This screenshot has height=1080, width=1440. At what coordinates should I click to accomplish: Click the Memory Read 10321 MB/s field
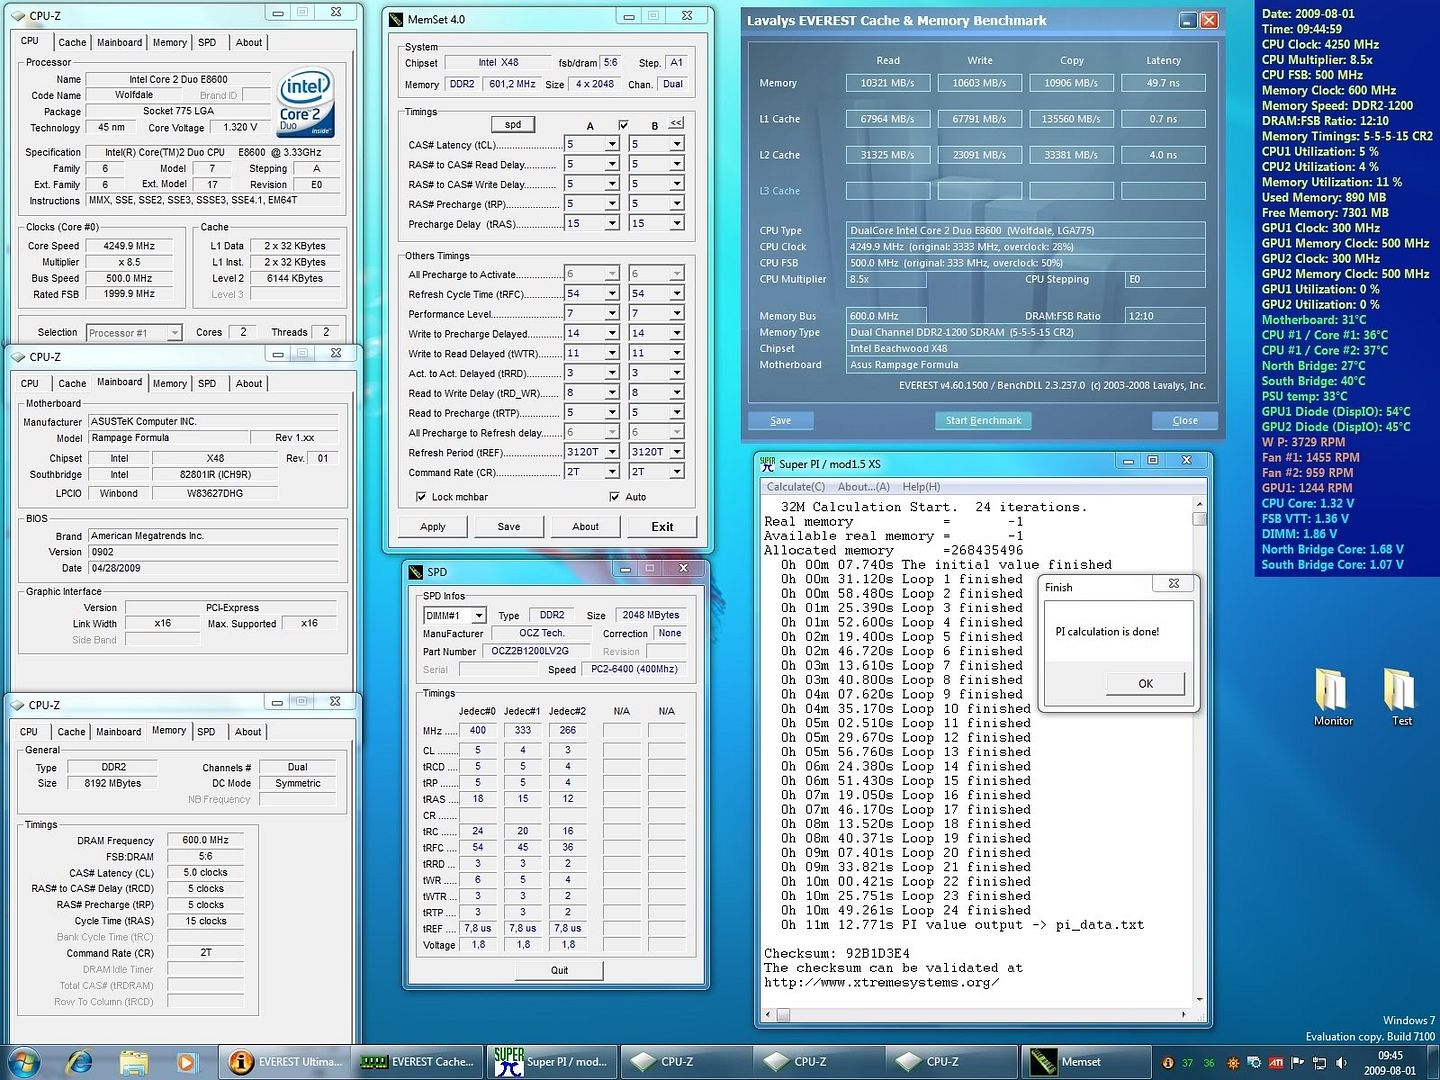pos(887,83)
